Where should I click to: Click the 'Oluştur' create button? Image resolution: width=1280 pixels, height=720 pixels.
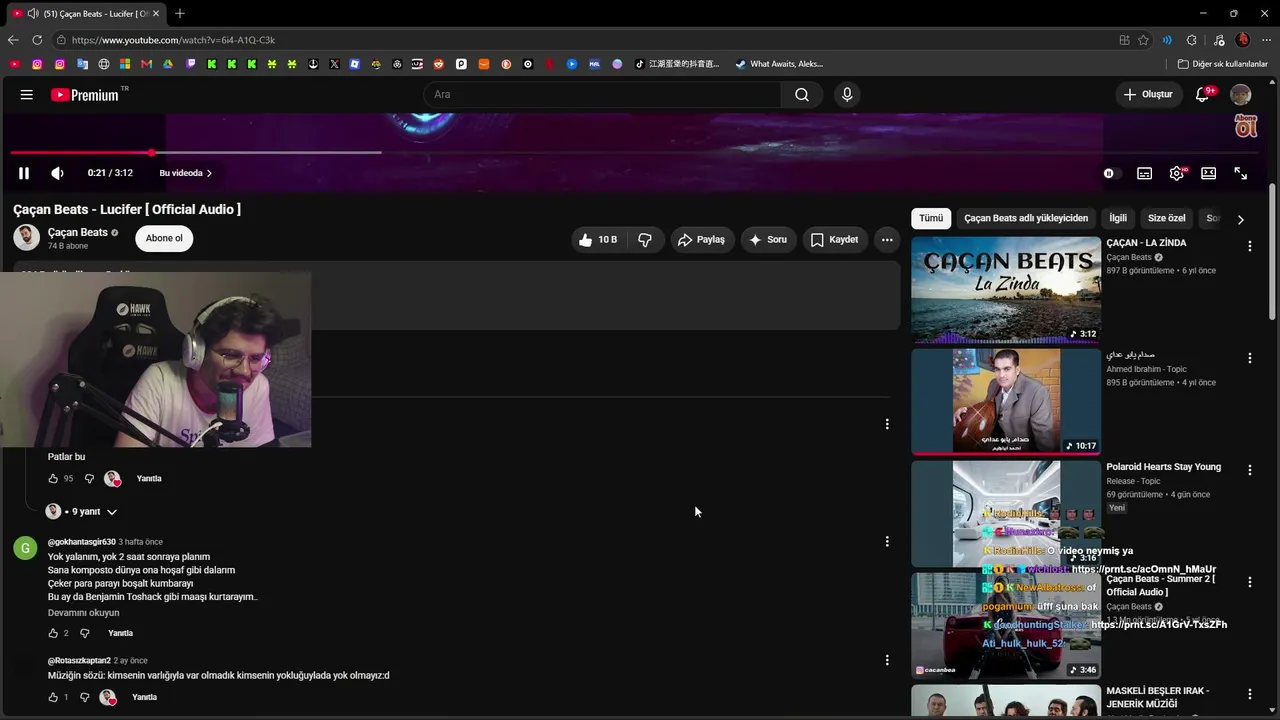(1149, 95)
